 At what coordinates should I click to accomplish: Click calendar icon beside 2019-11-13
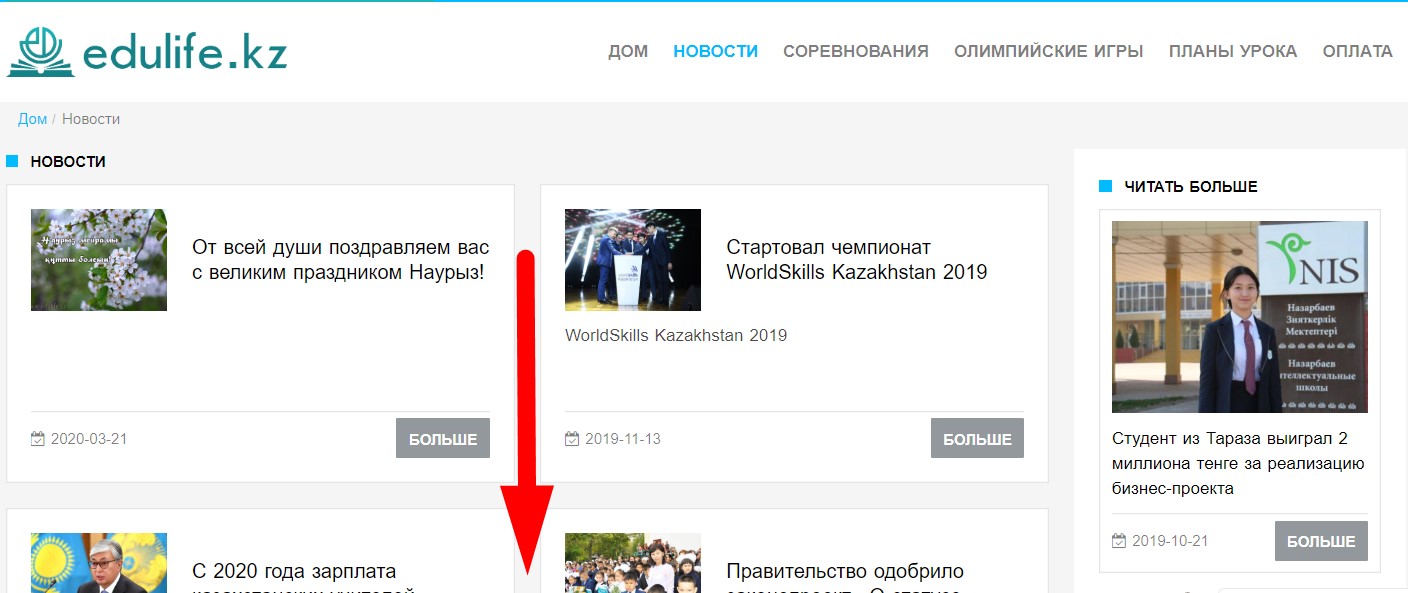click(572, 439)
